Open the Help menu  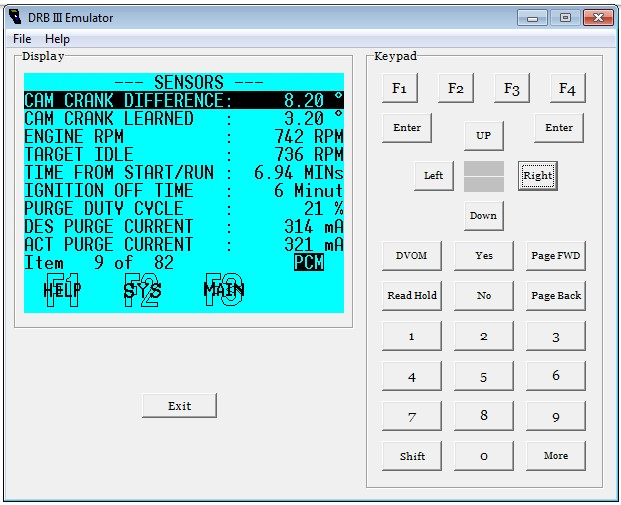(x=58, y=39)
